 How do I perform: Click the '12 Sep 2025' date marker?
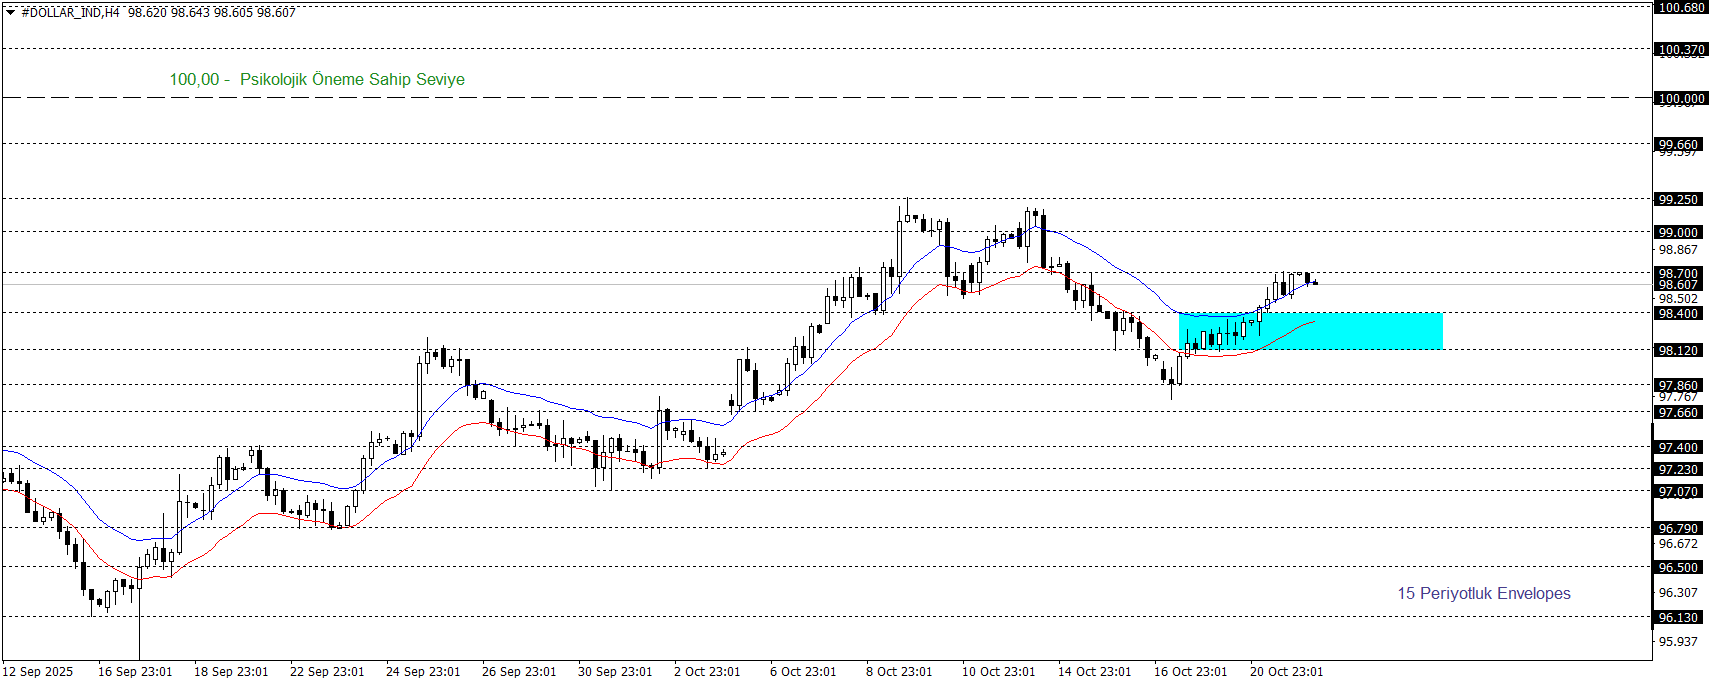click(x=38, y=672)
